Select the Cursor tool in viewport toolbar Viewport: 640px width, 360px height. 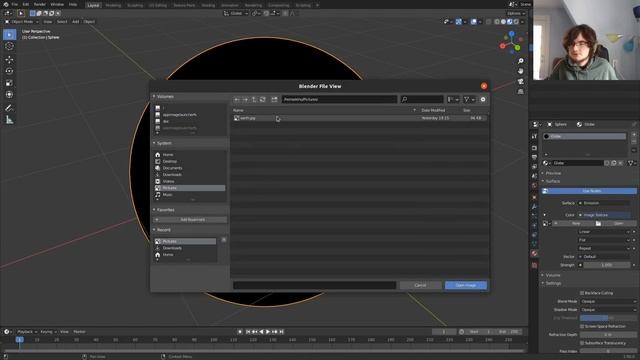coord(9,46)
